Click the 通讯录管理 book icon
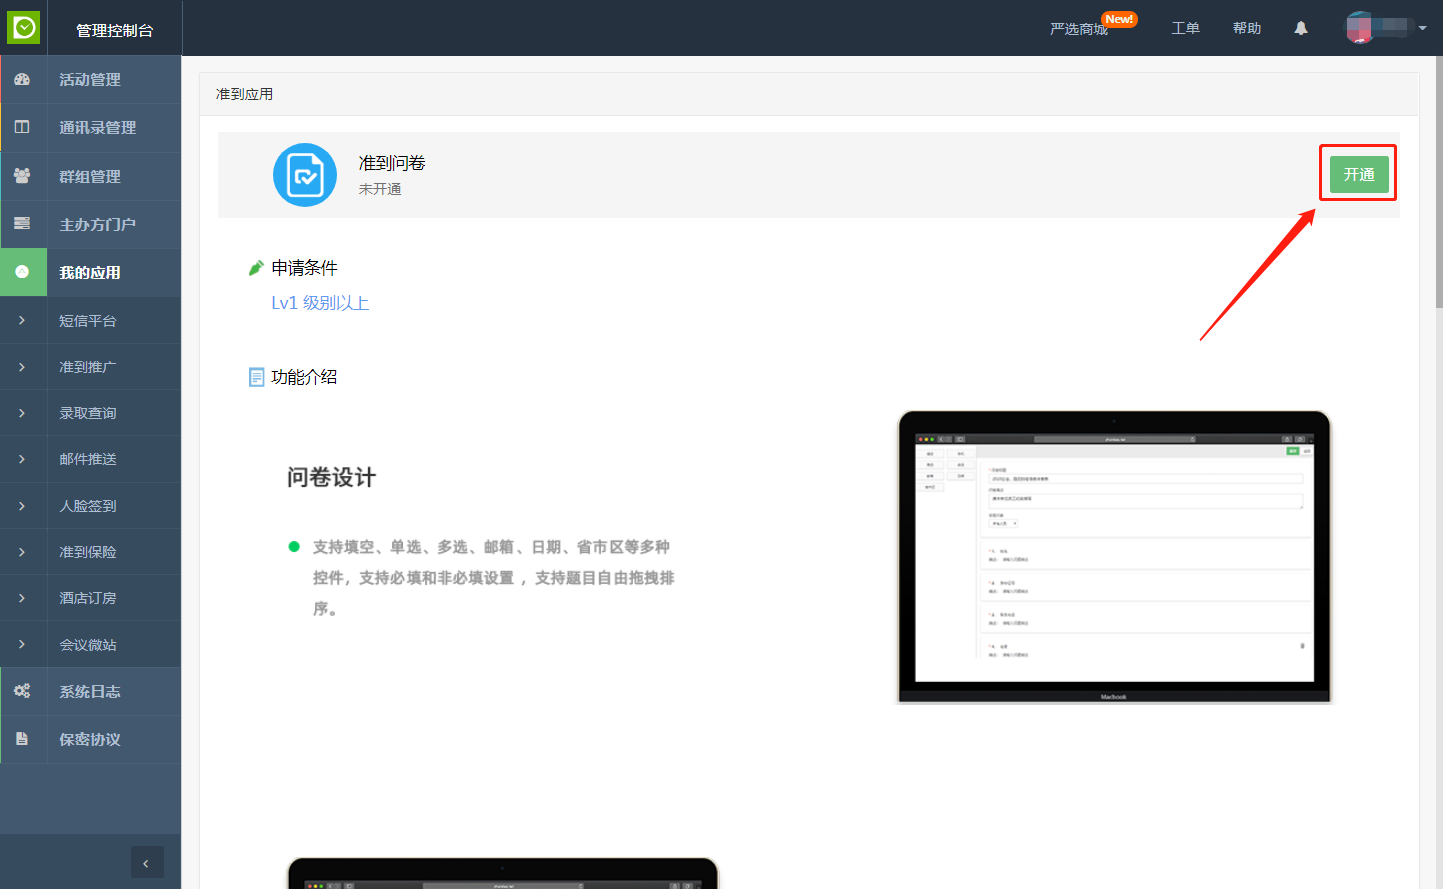 click(x=22, y=127)
